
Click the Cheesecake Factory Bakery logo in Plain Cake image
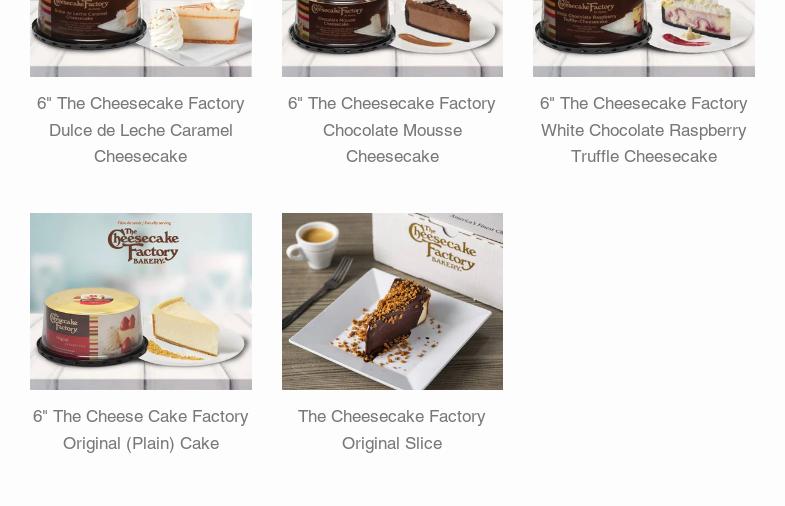coord(144,245)
